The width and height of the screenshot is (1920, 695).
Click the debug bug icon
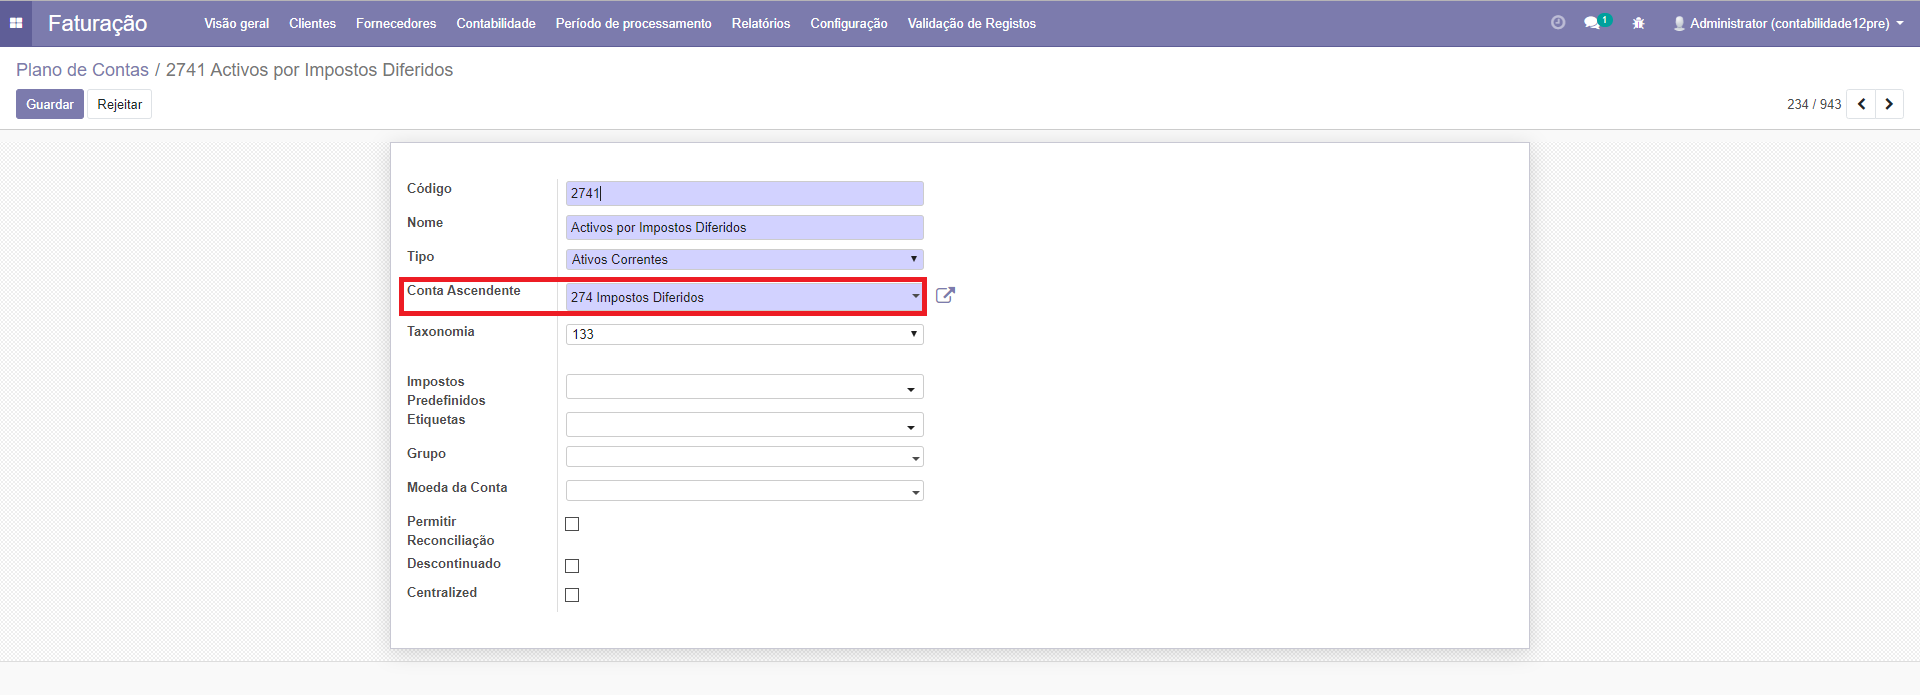pyautogui.click(x=1638, y=23)
